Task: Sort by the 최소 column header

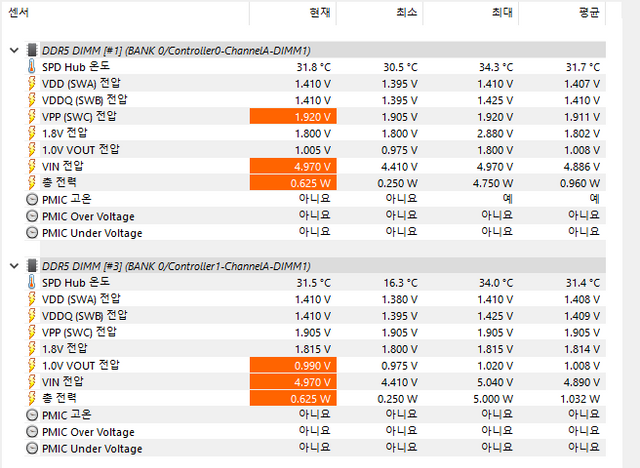Action: [405, 13]
